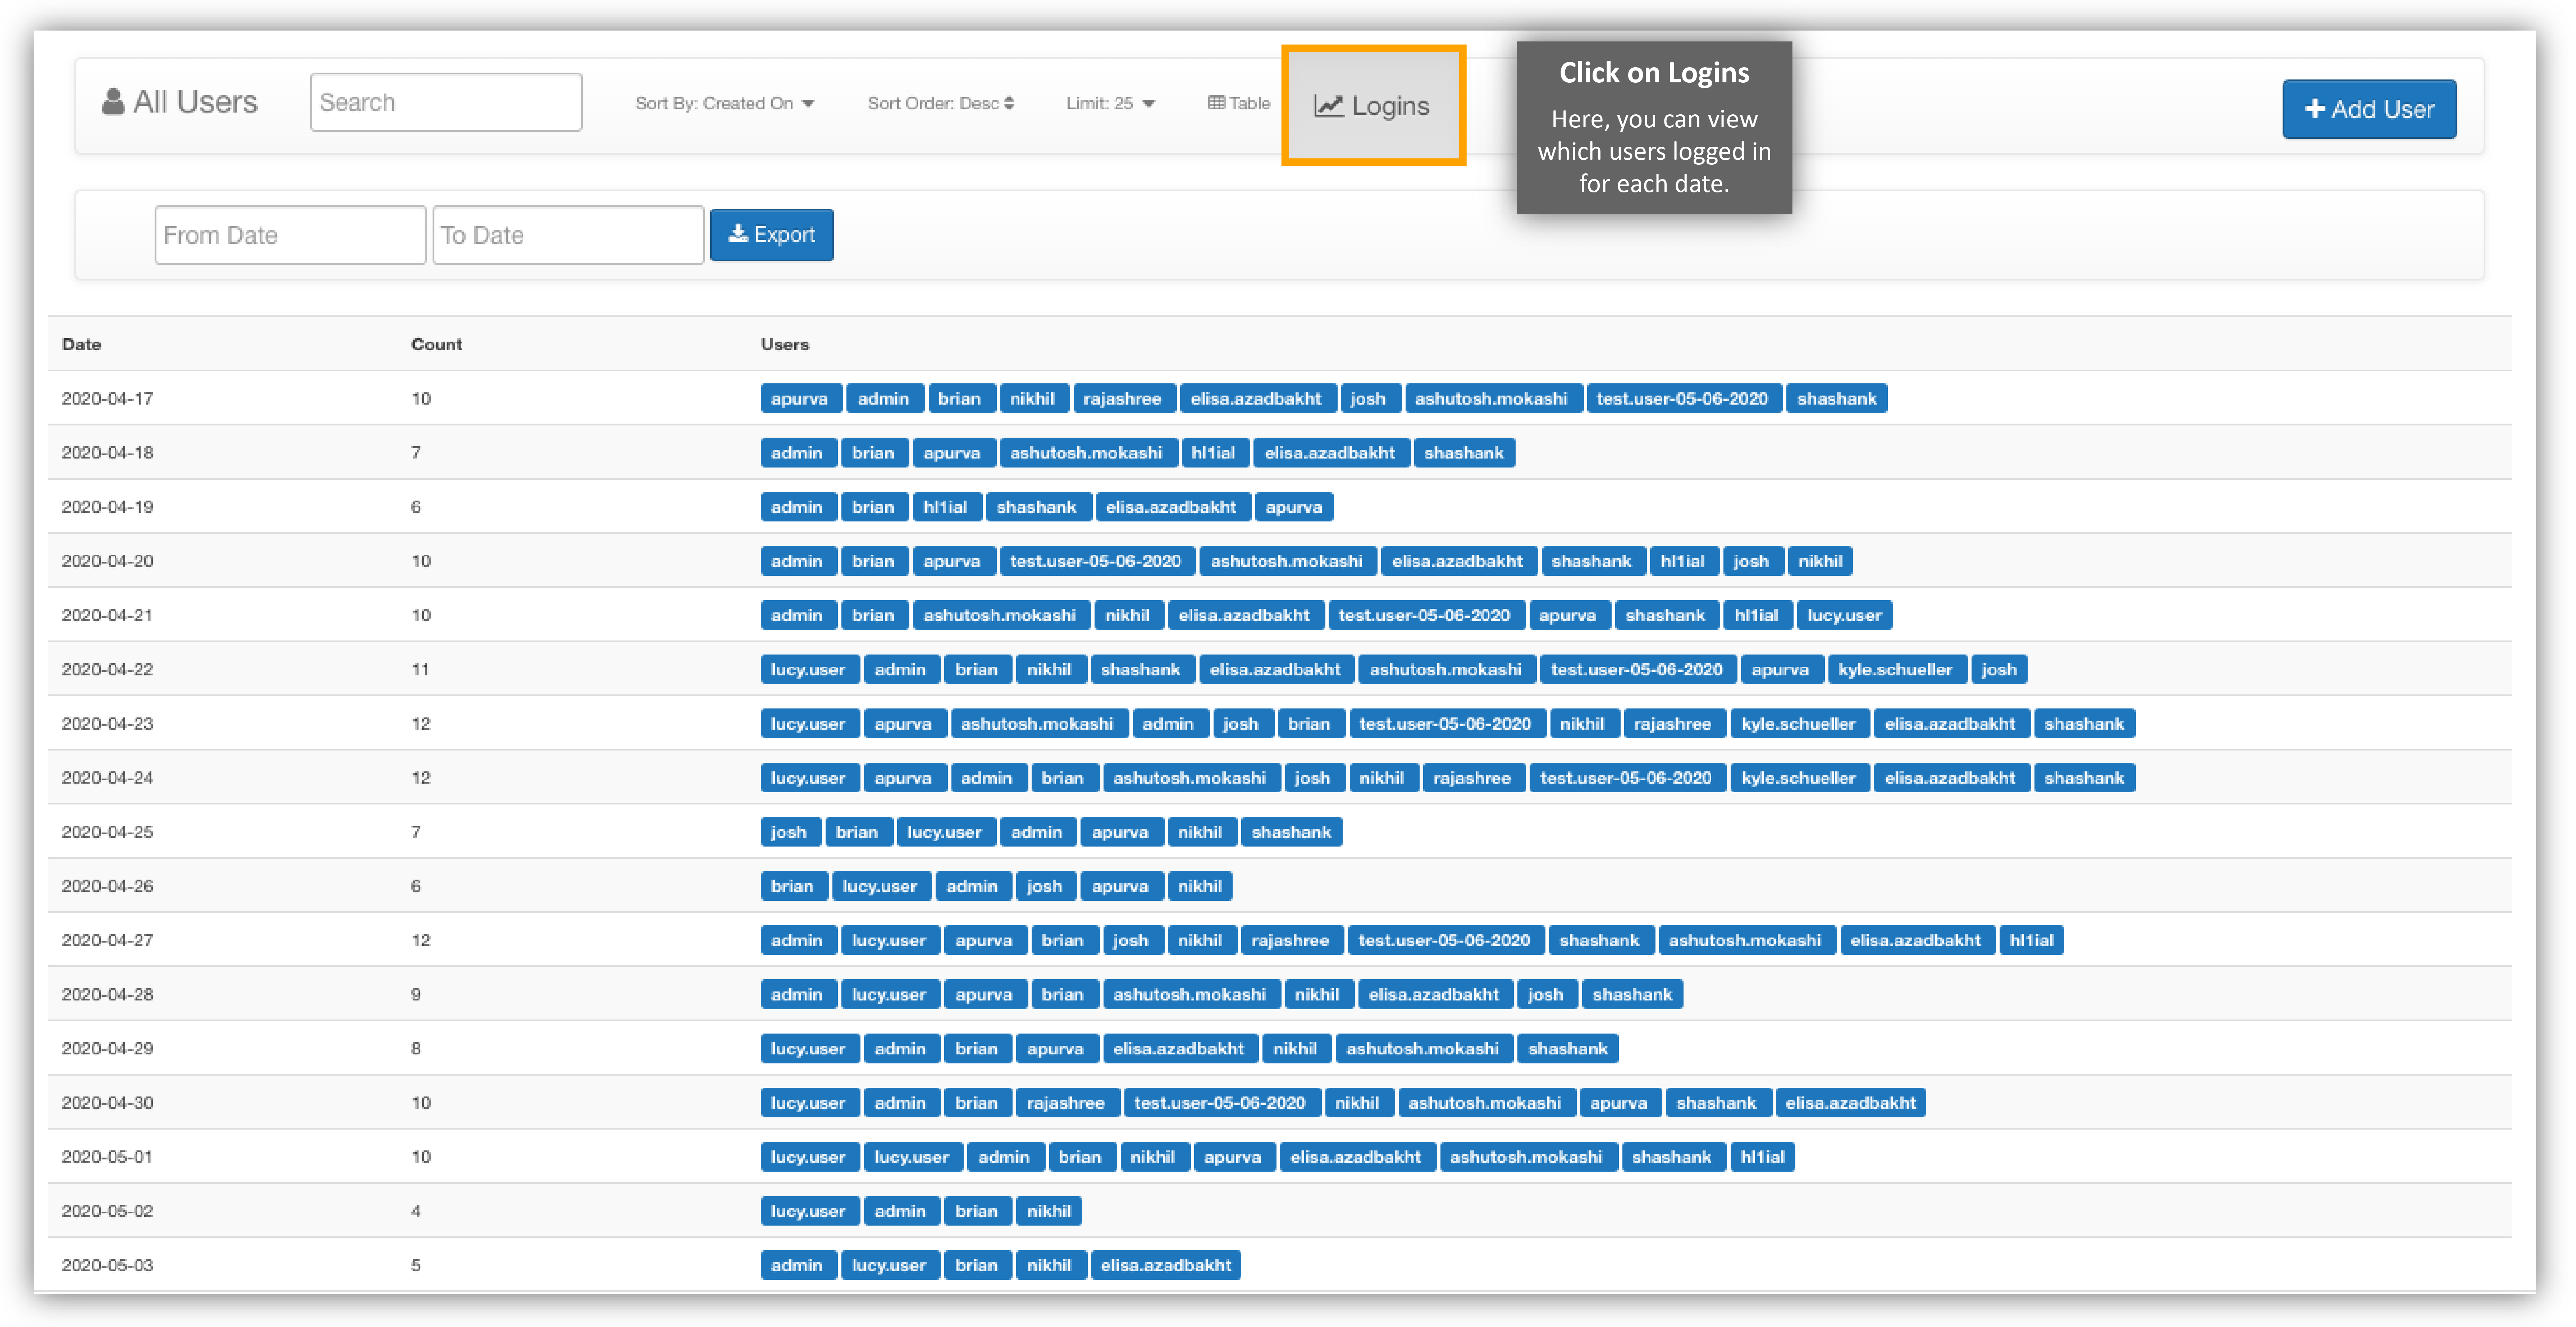The height and width of the screenshot is (1327, 2576).
Task: Click the count 4 in the 2020-05-02 row
Action: click(x=416, y=1210)
